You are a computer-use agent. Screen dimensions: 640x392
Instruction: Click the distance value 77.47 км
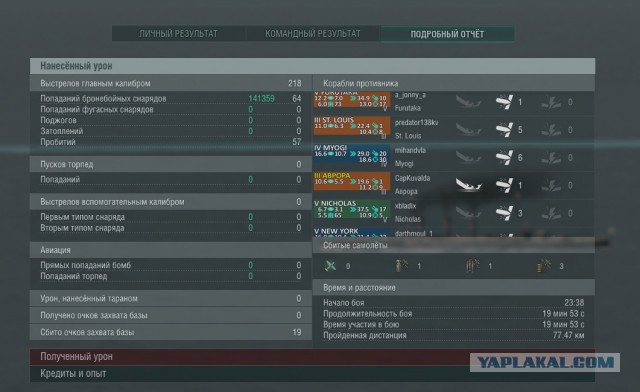tap(568, 335)
